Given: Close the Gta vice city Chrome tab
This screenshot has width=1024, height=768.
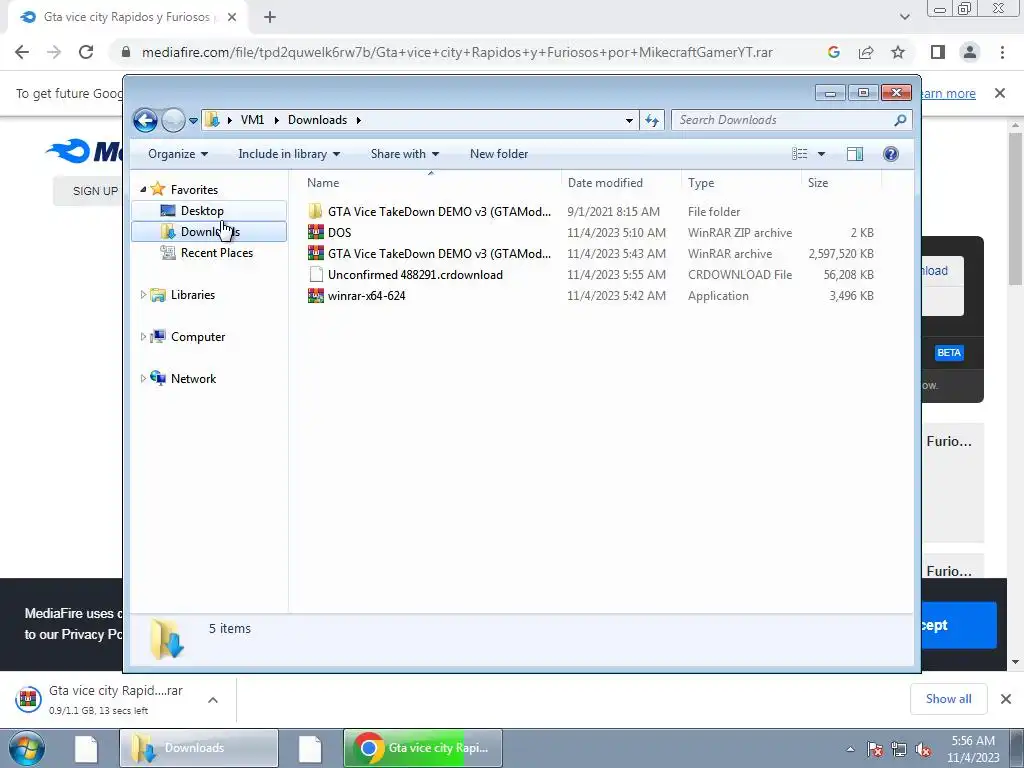Looking at the screenshot, I should (232, 18).
